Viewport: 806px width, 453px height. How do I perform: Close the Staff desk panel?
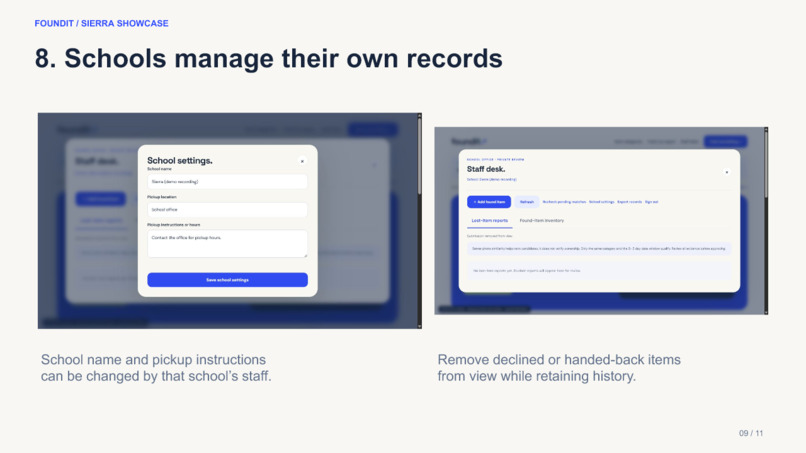pos(727,172)
